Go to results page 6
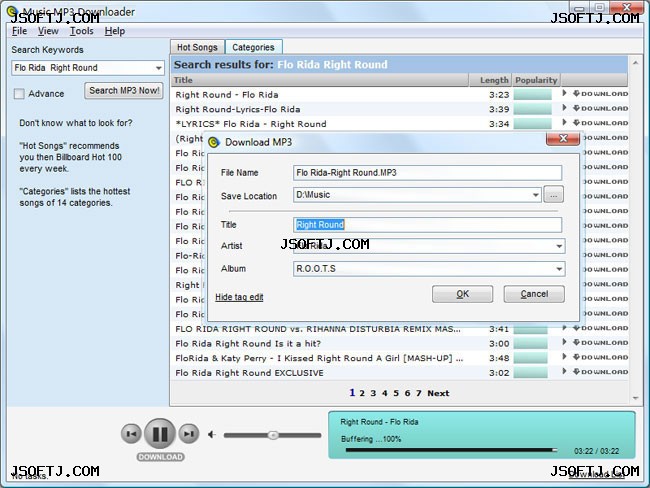650x488 pixels. (407, 393)
